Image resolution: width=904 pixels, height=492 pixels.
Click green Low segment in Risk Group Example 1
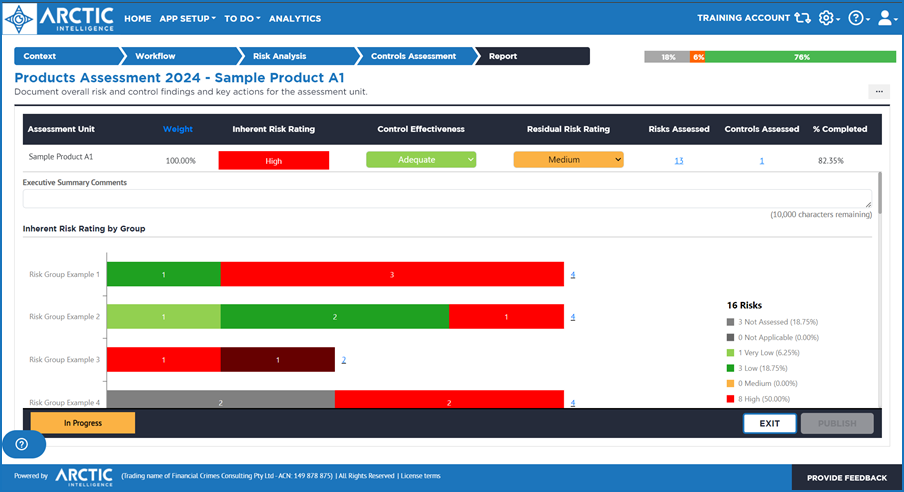pyautogui.click(x=164, y=275)
